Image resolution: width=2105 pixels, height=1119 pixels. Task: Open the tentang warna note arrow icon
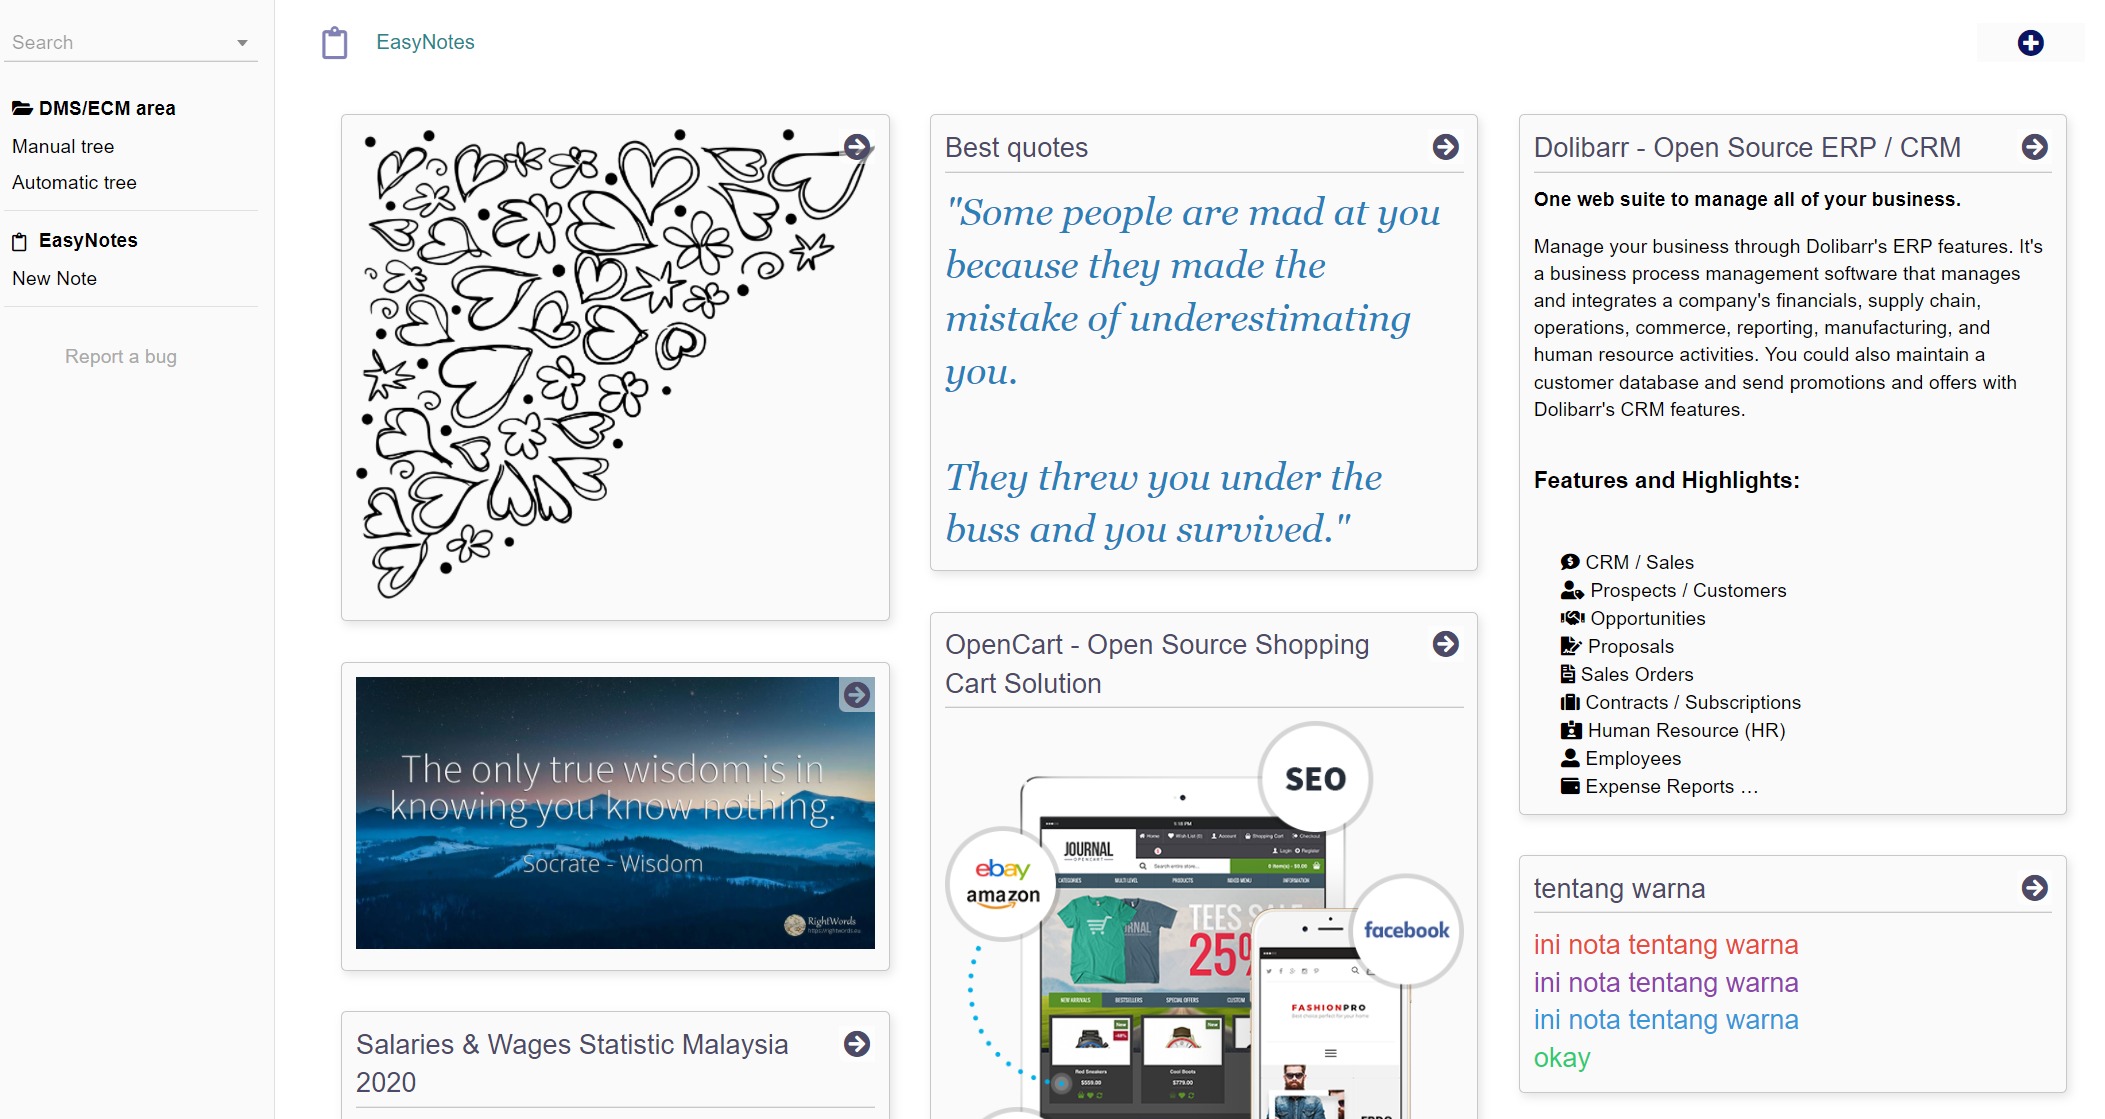tap(2034, 888)
